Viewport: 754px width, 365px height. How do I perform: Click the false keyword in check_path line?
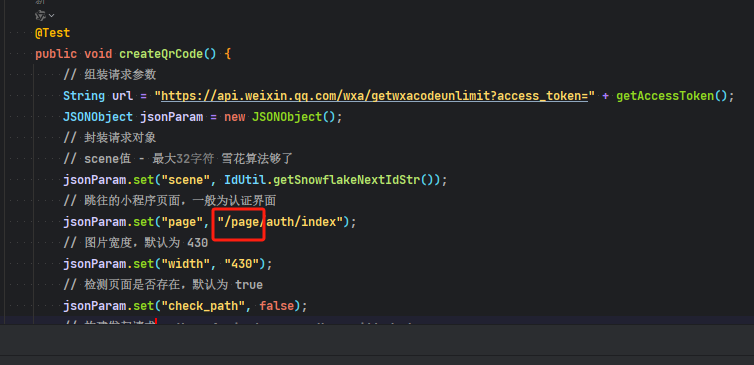point(276,305)
